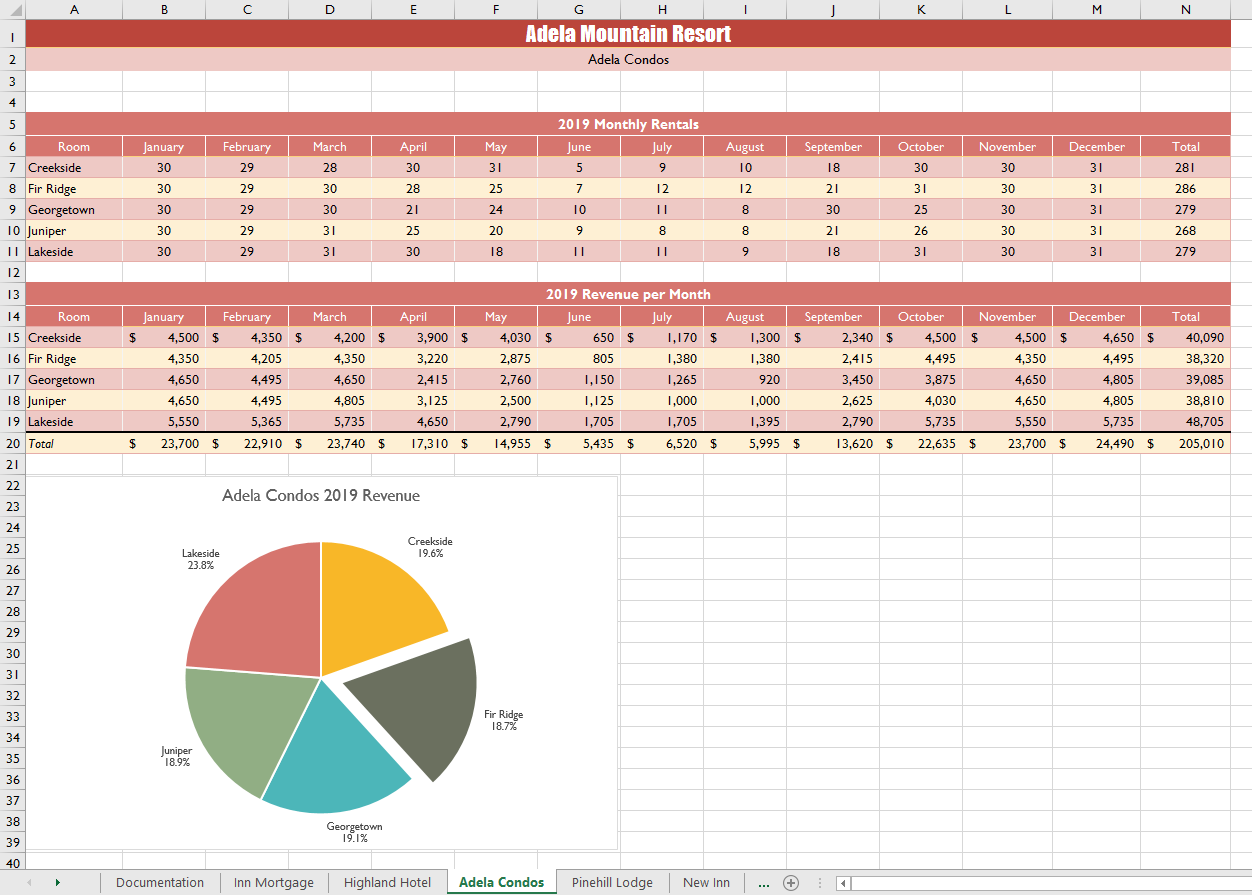The height and width of the screenshot is (895, 1252).
Task: Click the chart title Adela Condos 2019 Revenue
Action: 321,496
